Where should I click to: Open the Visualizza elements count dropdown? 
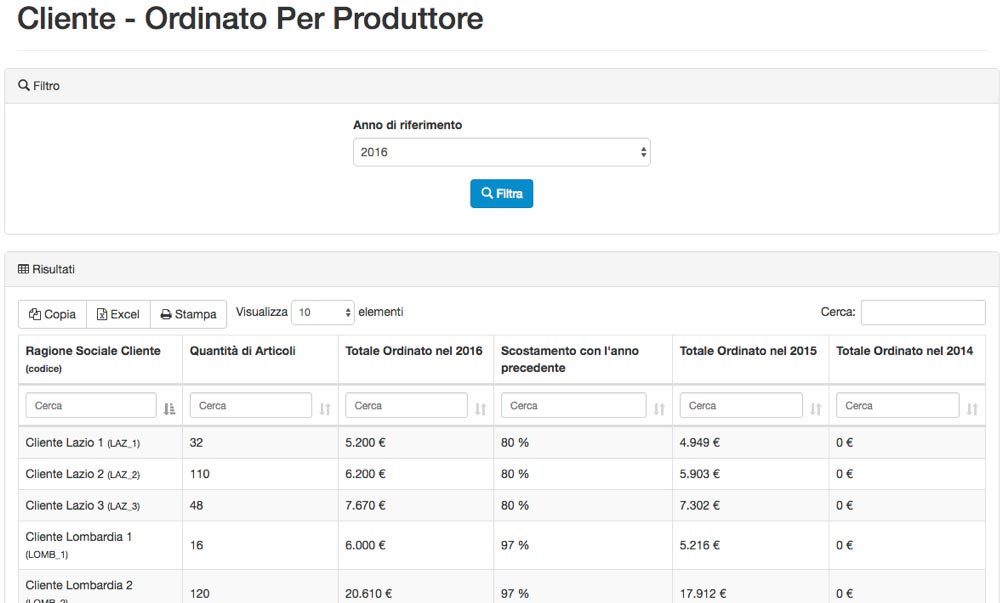tap(322, 313)
